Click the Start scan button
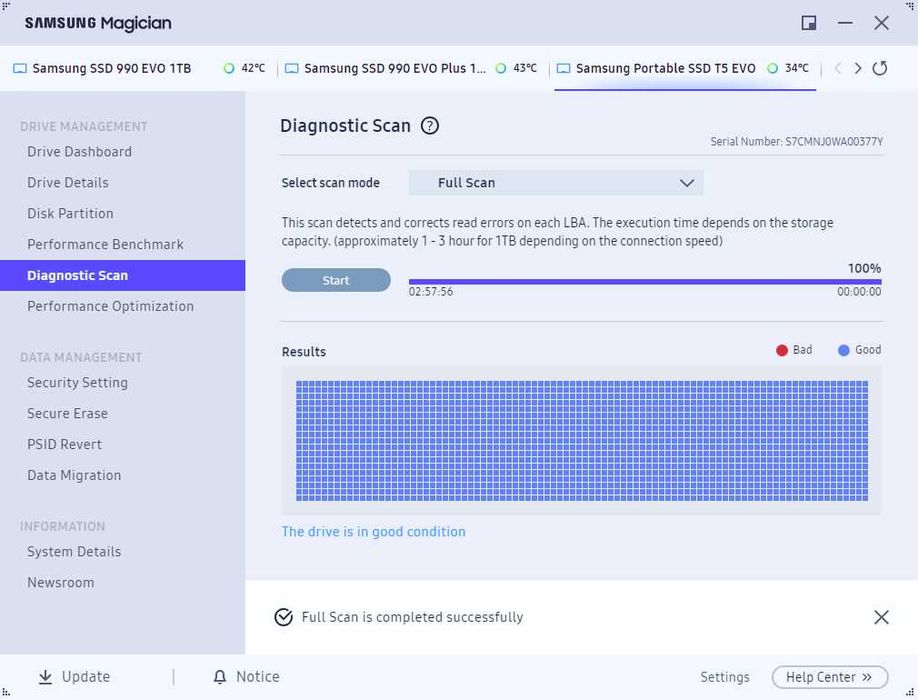918x700 pixels. coord(336,280)
